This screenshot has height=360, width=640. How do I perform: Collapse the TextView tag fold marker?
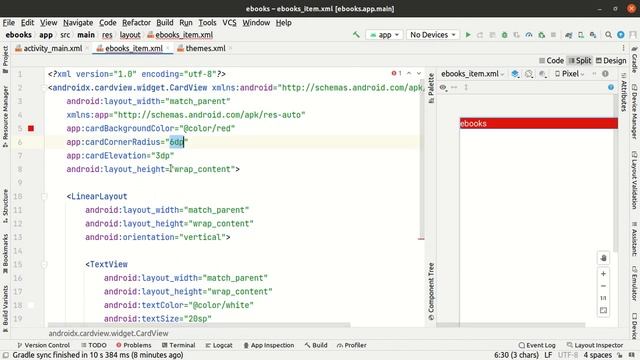pyautogui.click(x=44, y=264)
